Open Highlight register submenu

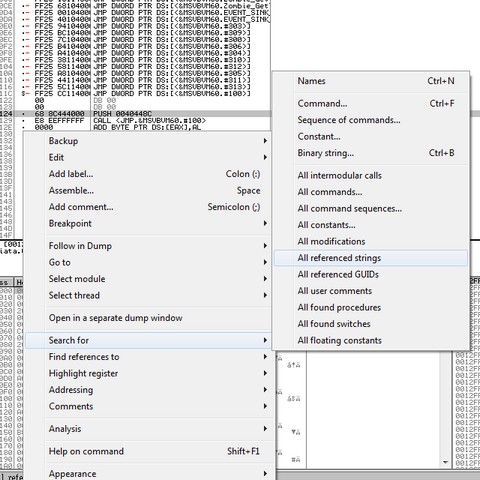[149, 373]
